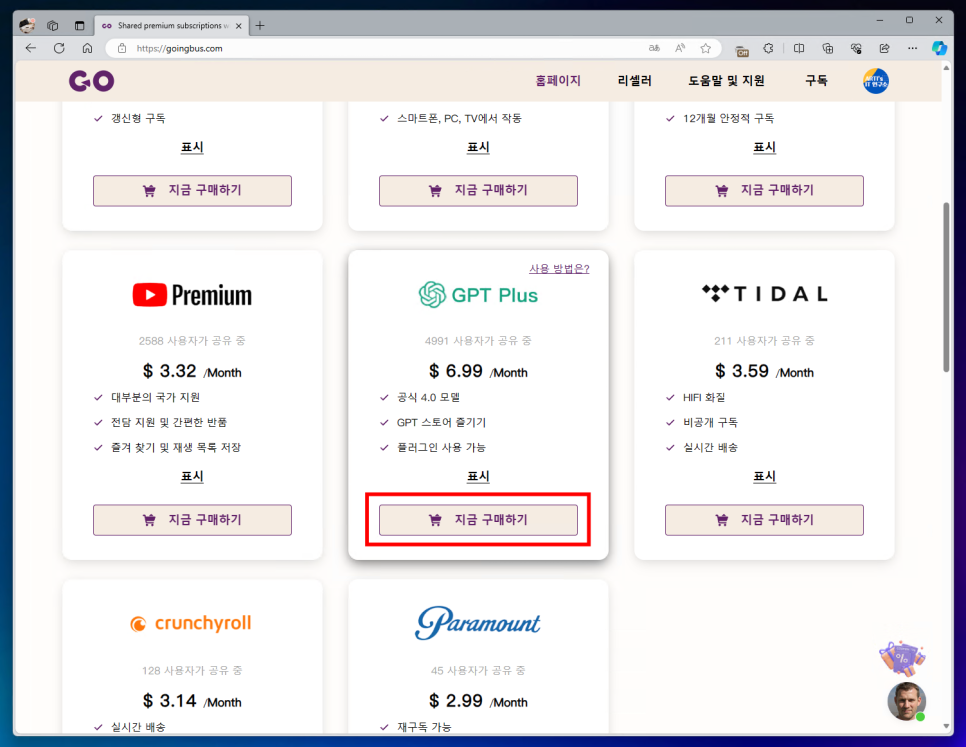
Task: Open the Workspaces icon in title bar
Action: pyautogui.click(x=53, y=25)
